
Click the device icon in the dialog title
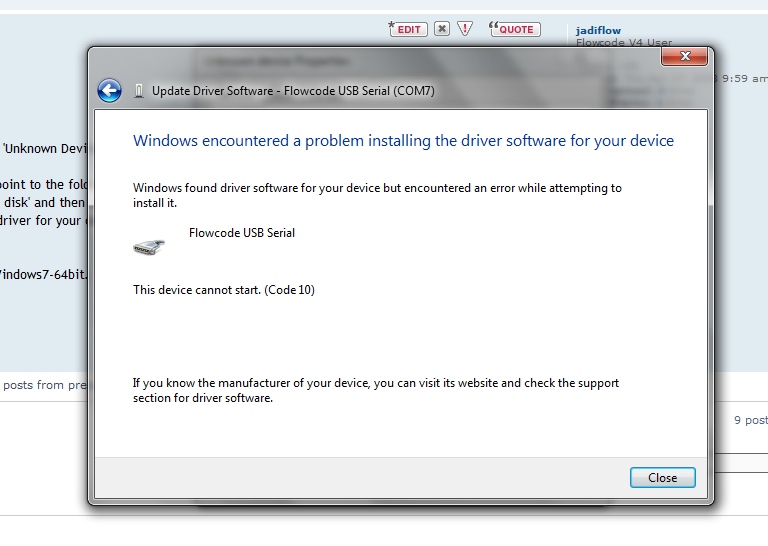[x=139, y=91]
